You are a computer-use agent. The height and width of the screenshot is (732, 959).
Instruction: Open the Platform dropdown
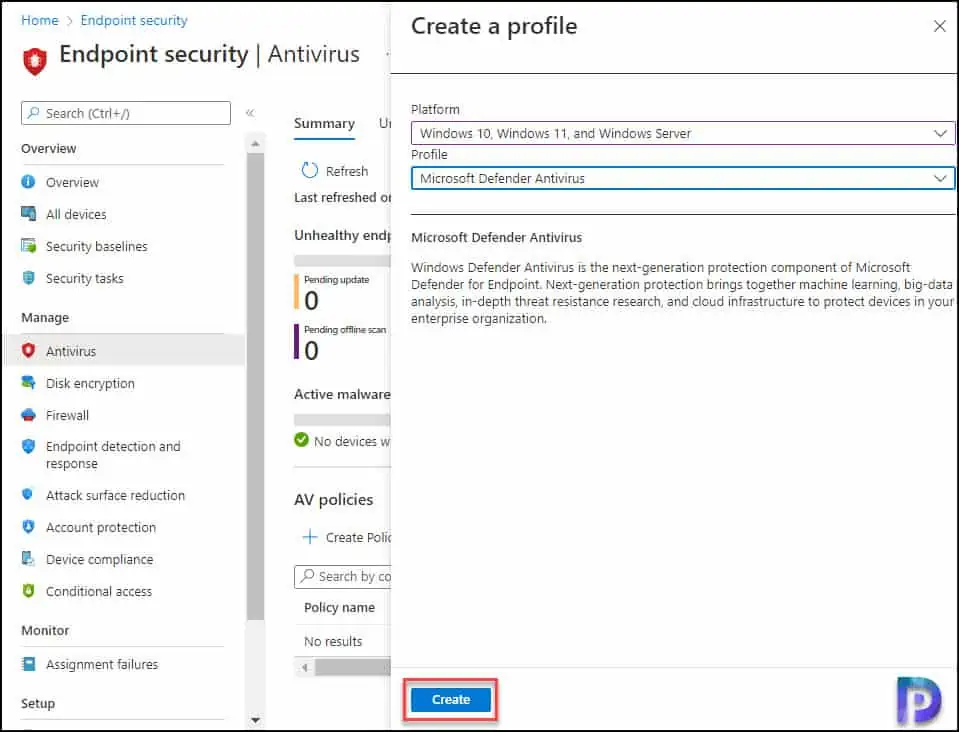(683, 133)
